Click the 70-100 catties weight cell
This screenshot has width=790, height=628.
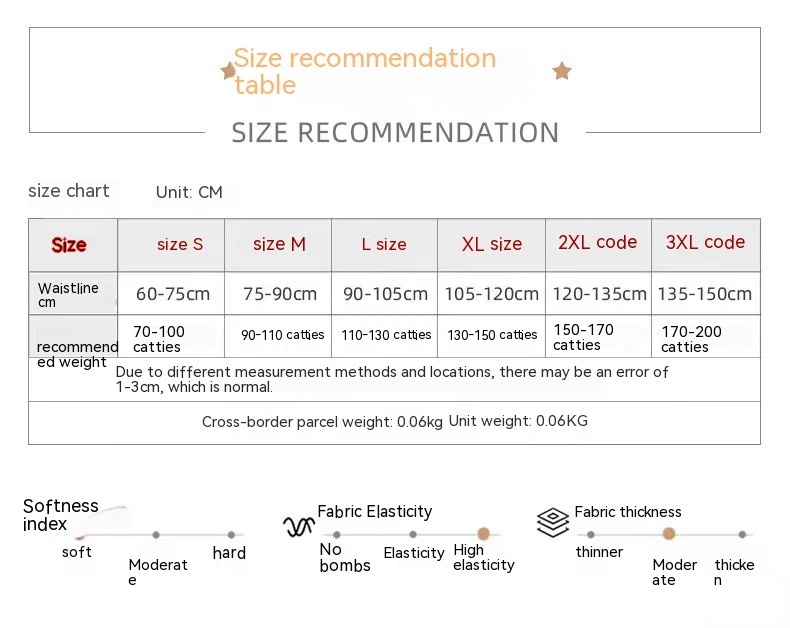[158, 338]
